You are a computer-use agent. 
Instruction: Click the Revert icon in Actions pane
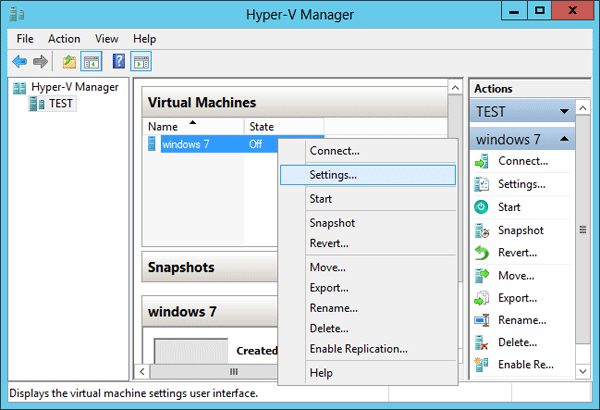[x=482, y=253]
